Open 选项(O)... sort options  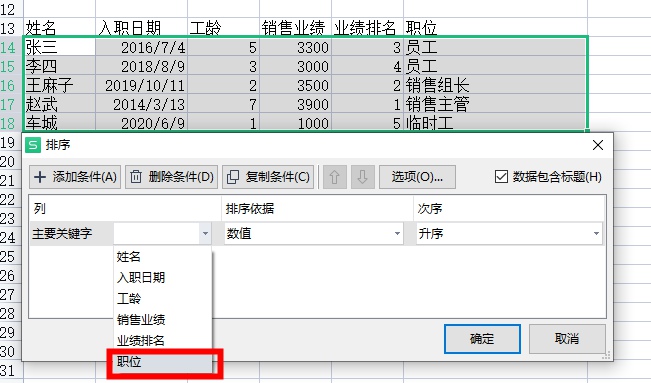(417, 177)
